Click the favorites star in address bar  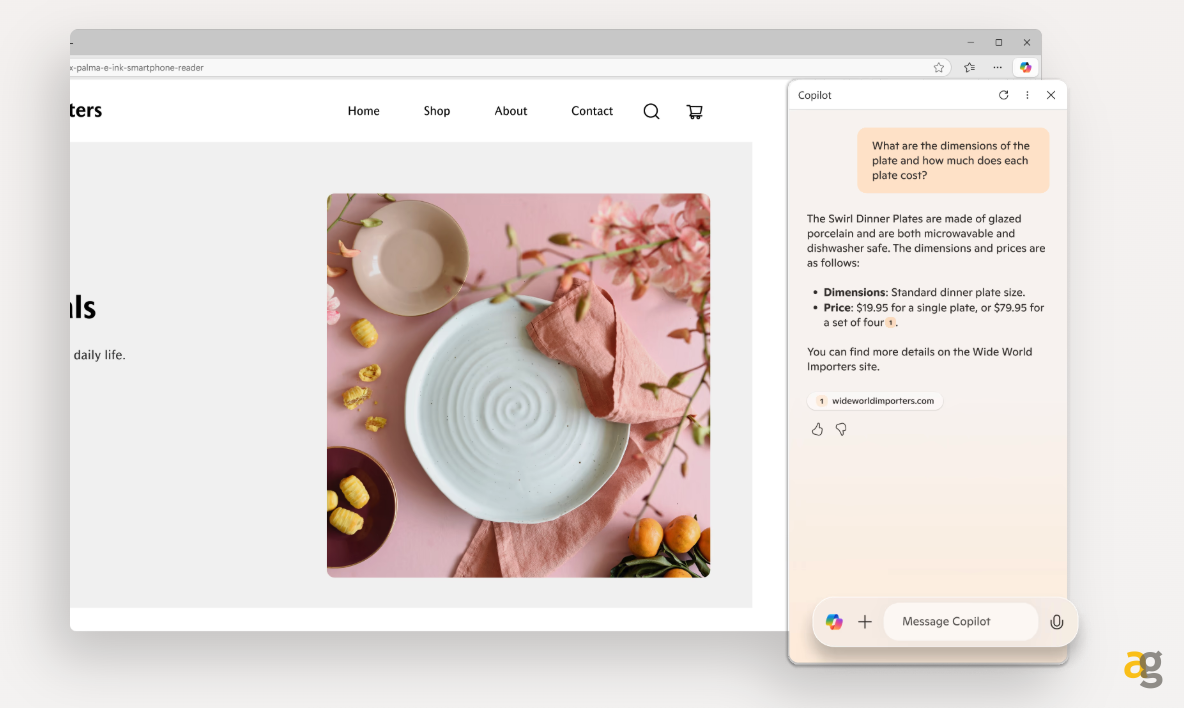click(939, 67)
